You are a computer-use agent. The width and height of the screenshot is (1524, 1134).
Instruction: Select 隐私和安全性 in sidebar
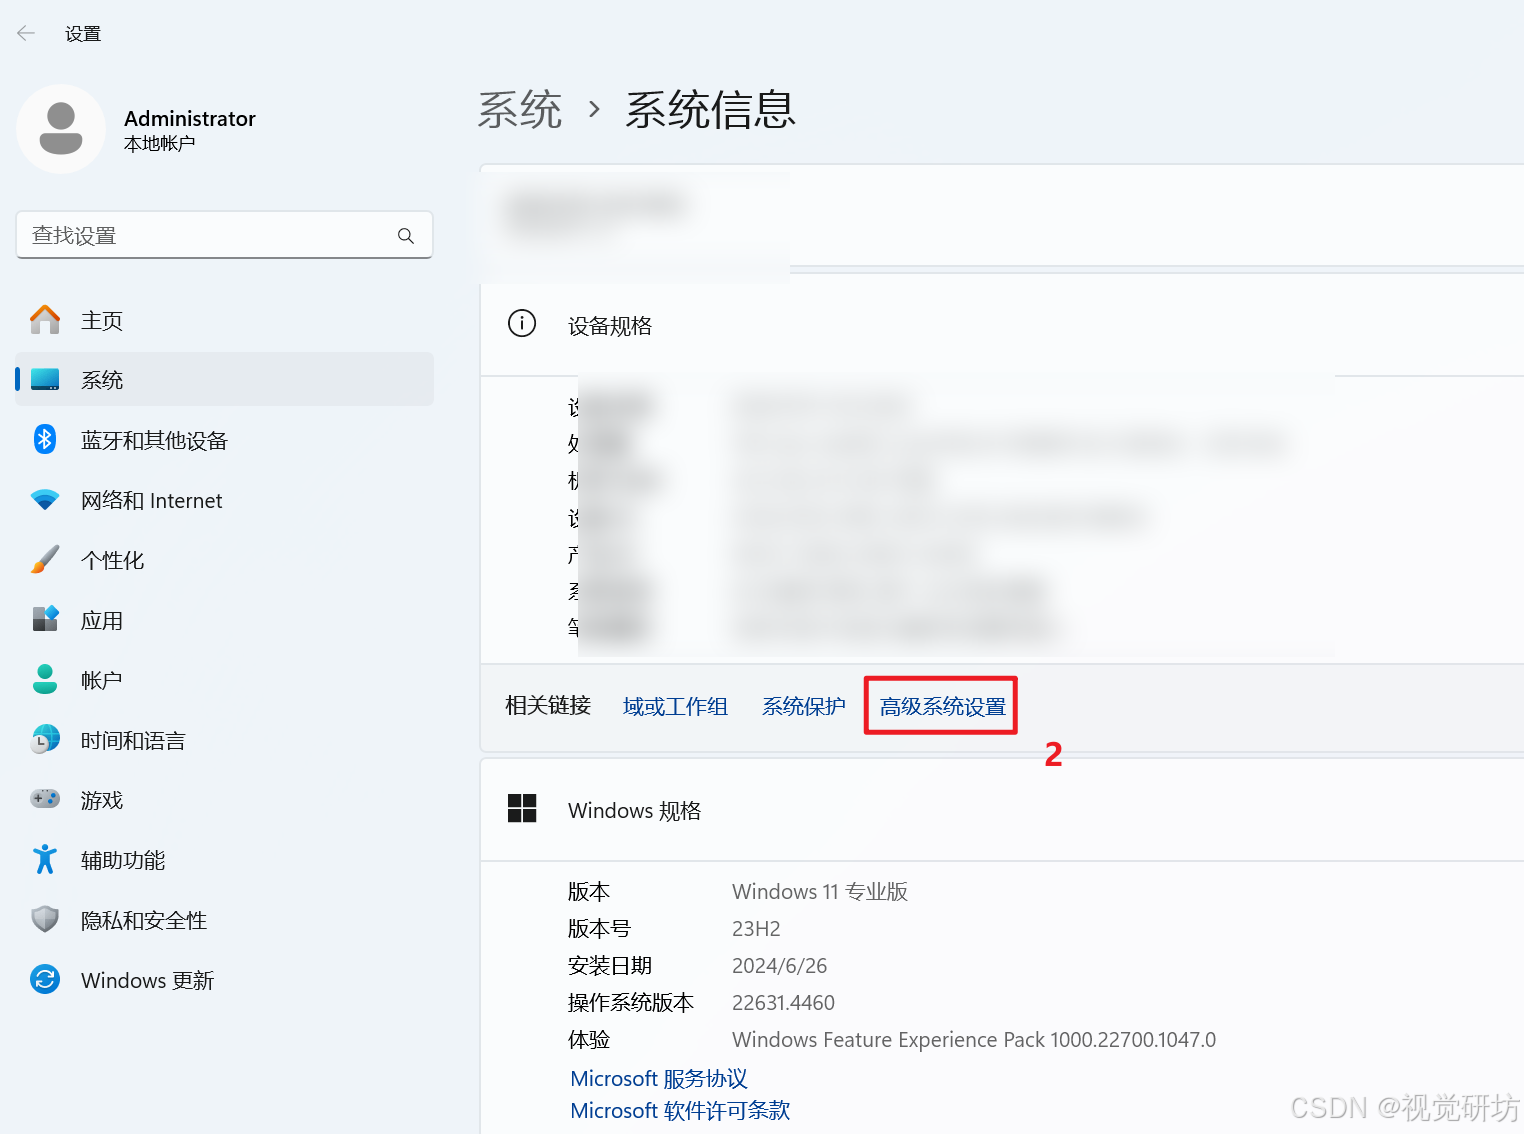point(225,920)
